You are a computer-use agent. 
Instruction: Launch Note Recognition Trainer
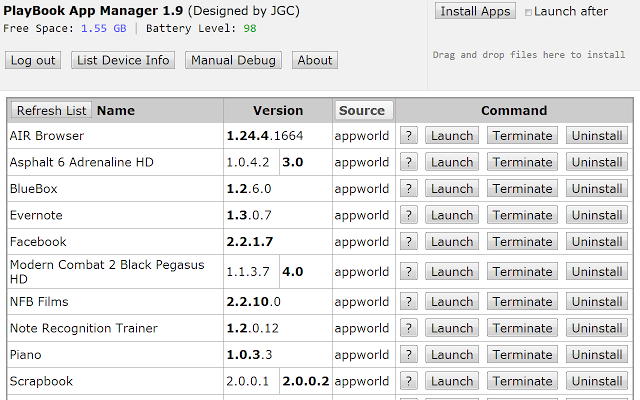(x=452, y=329)
